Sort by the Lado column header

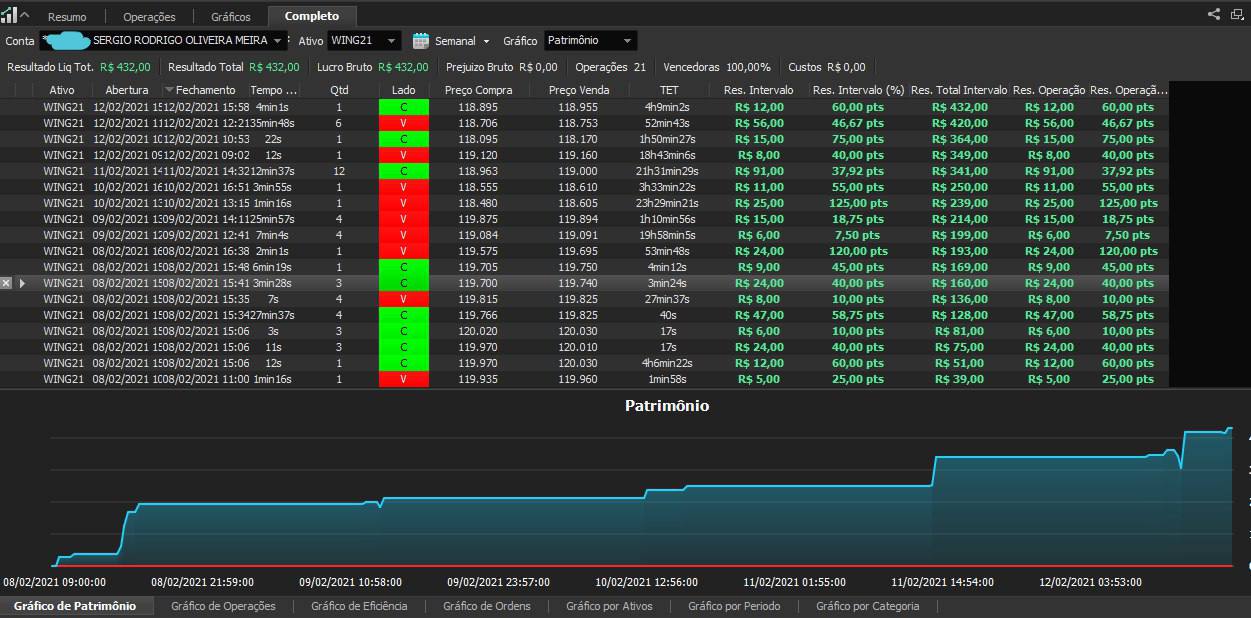pos(404,90)
